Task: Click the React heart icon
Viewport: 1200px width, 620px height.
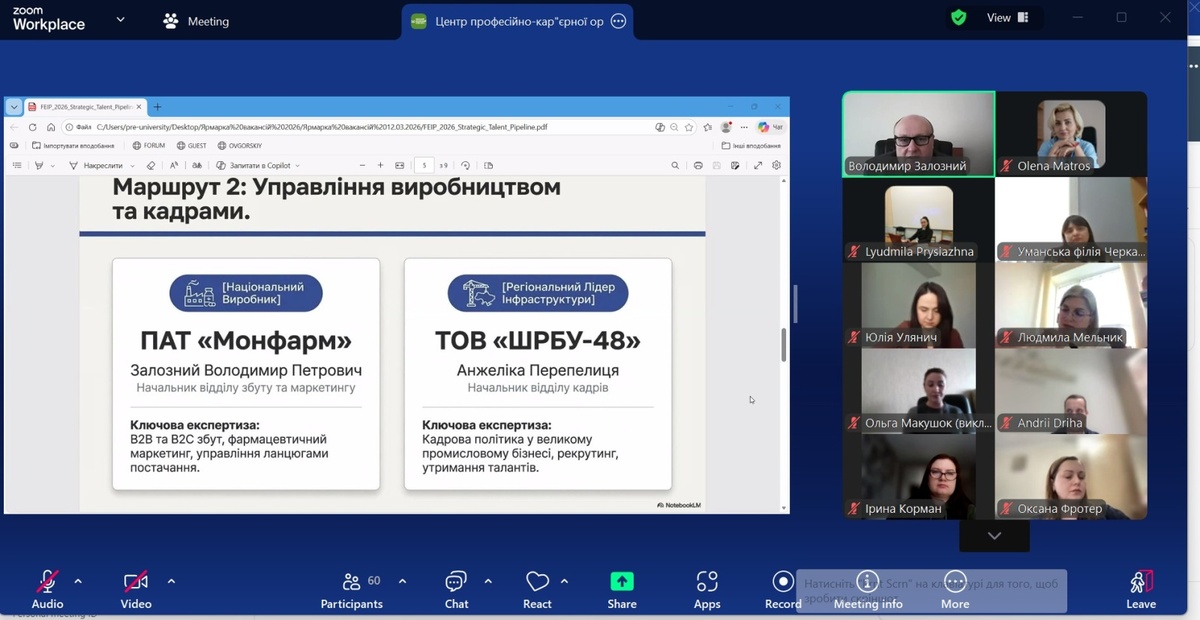Action: click(537, 583)
